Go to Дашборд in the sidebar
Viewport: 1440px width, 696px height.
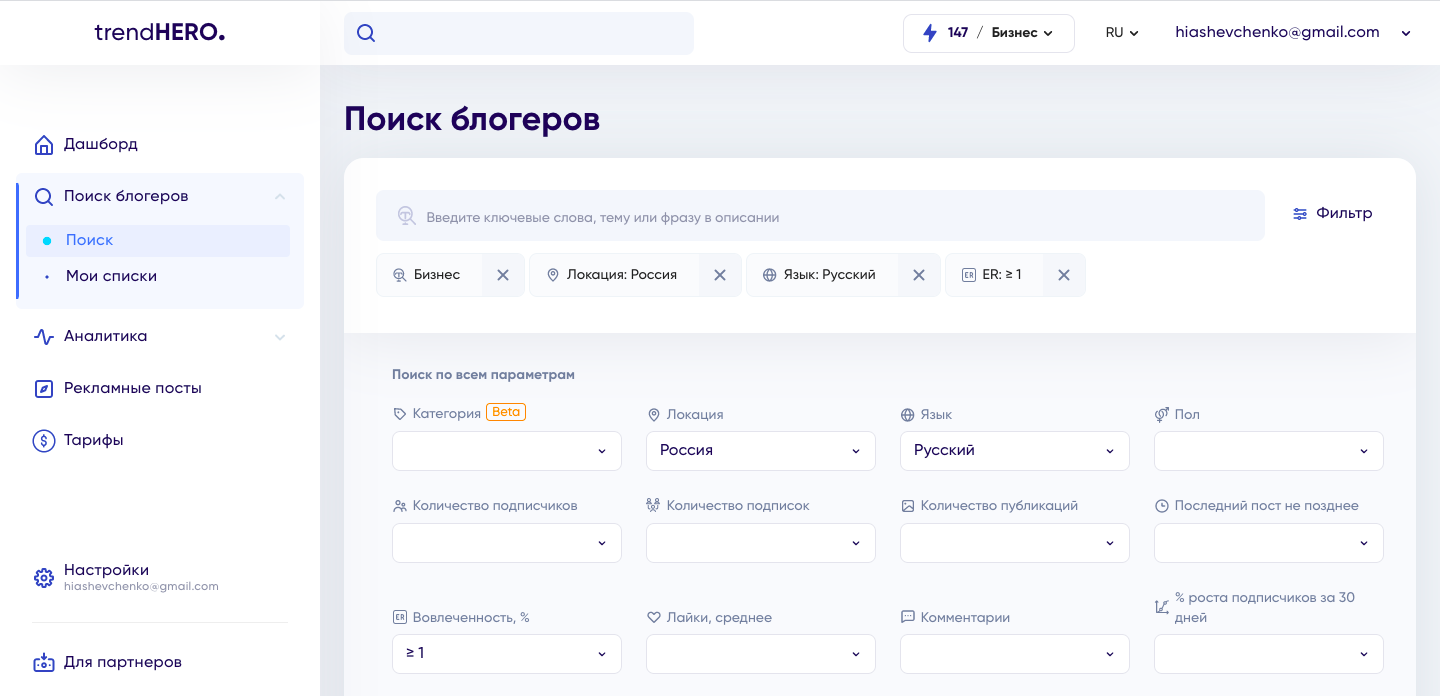pos(101,144)
